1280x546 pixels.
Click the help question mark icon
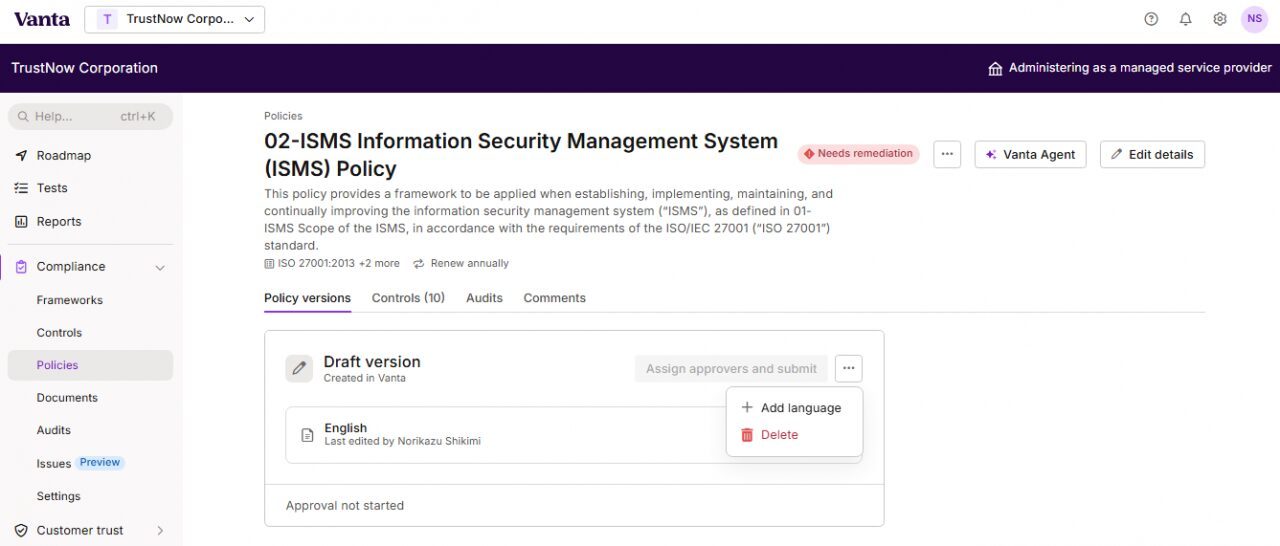coord(1151,19)
